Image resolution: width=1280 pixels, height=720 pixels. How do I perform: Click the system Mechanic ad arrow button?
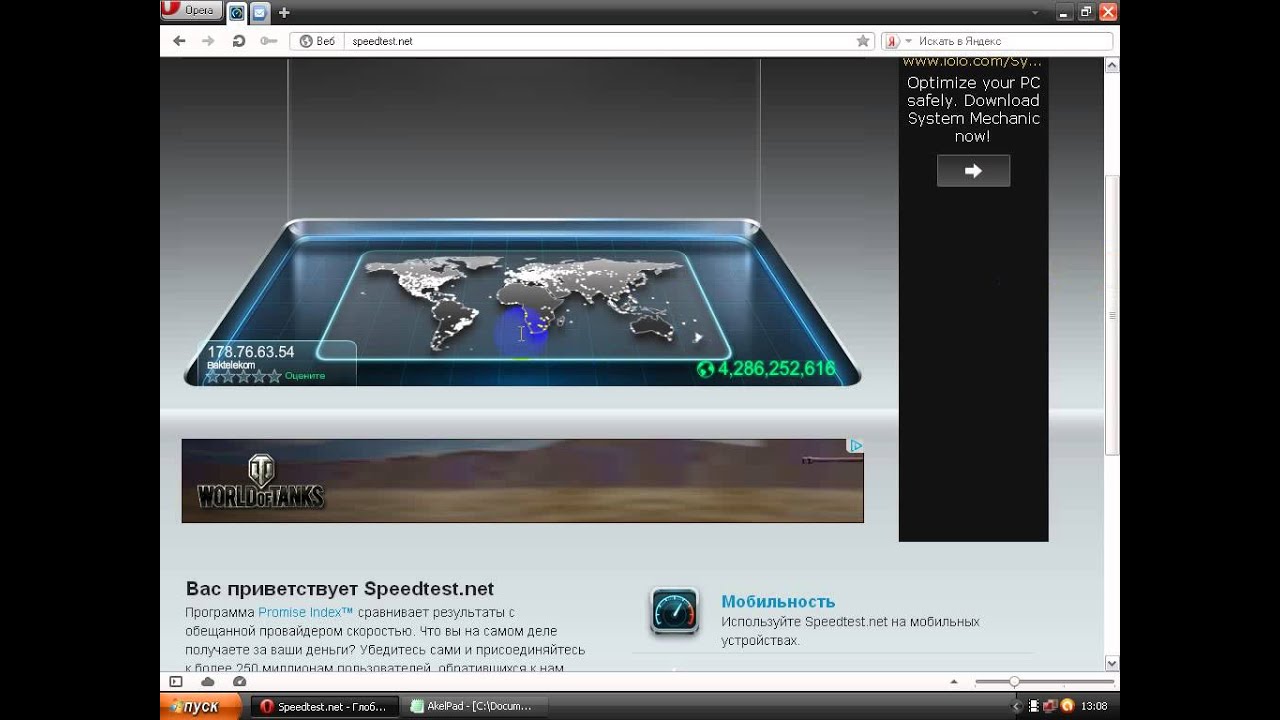[x=973, y=171]
